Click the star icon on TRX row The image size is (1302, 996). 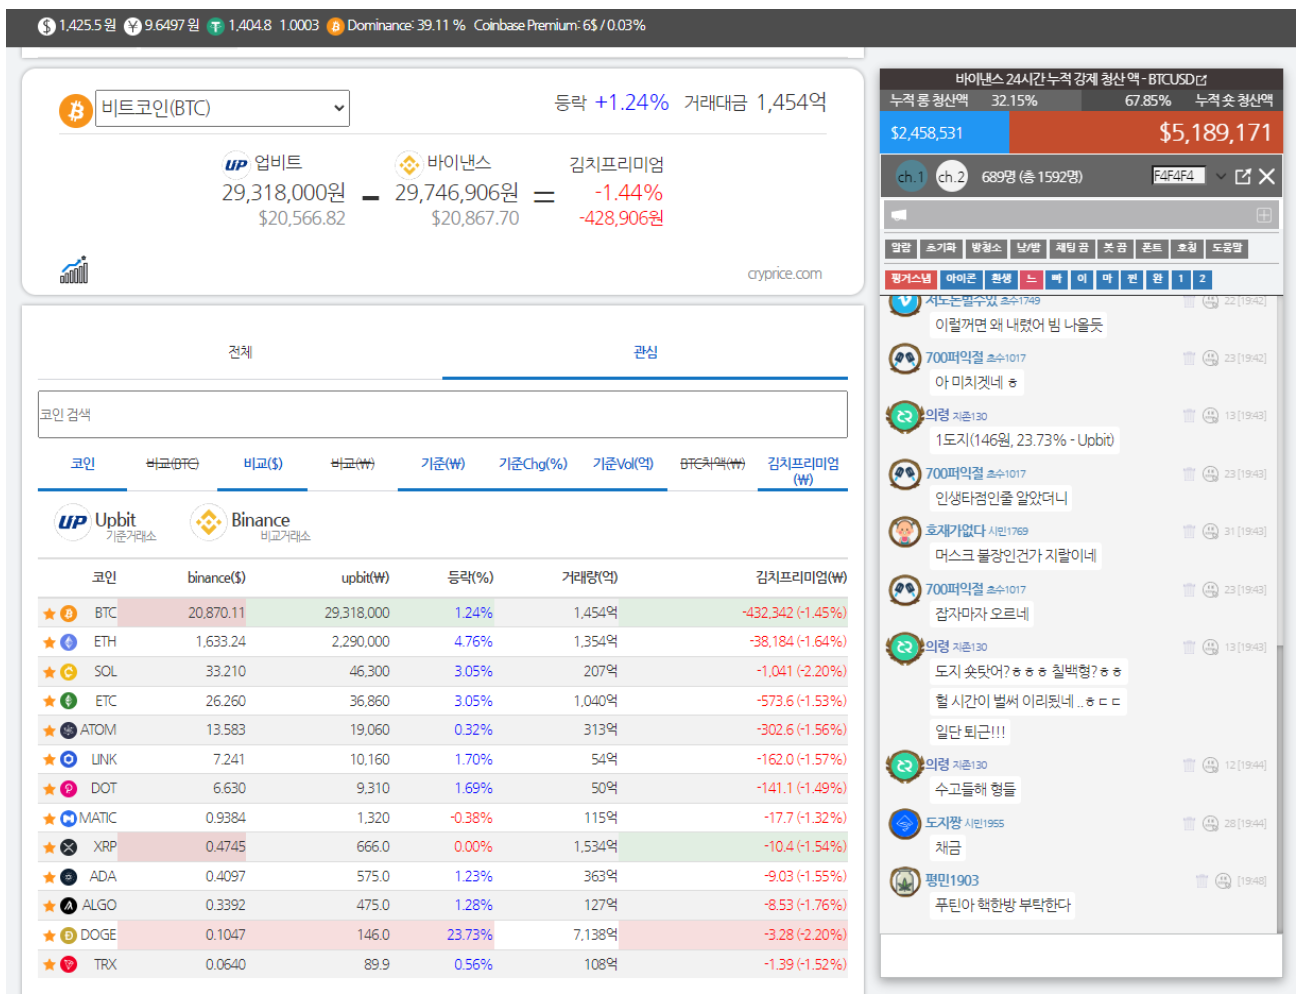pyautogui.click(x=49, y=965)
